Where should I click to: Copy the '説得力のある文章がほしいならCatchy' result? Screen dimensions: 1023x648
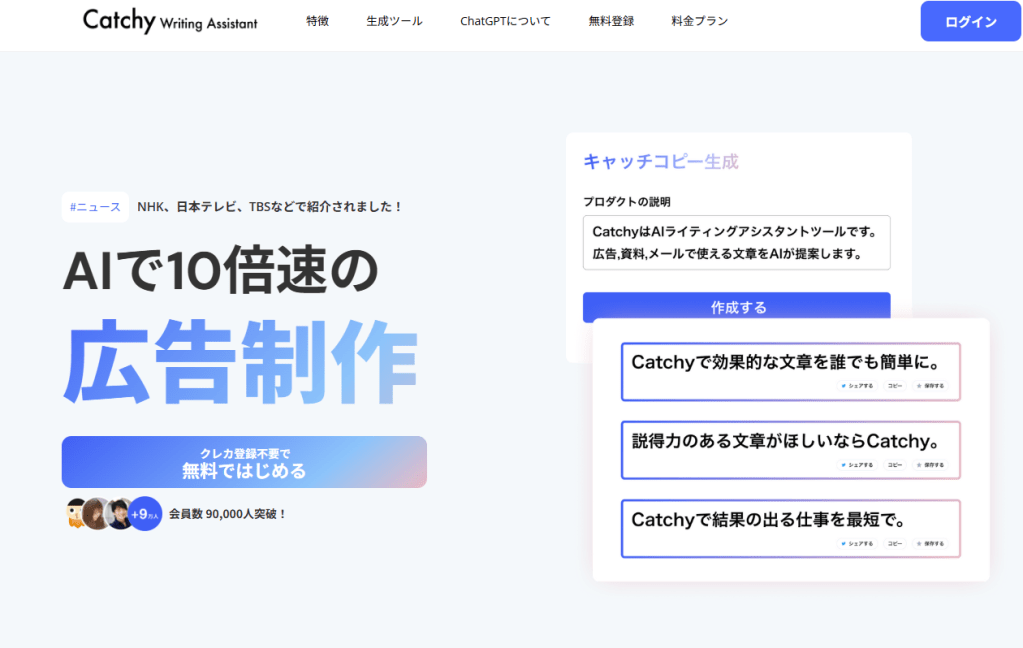(894, 465)
